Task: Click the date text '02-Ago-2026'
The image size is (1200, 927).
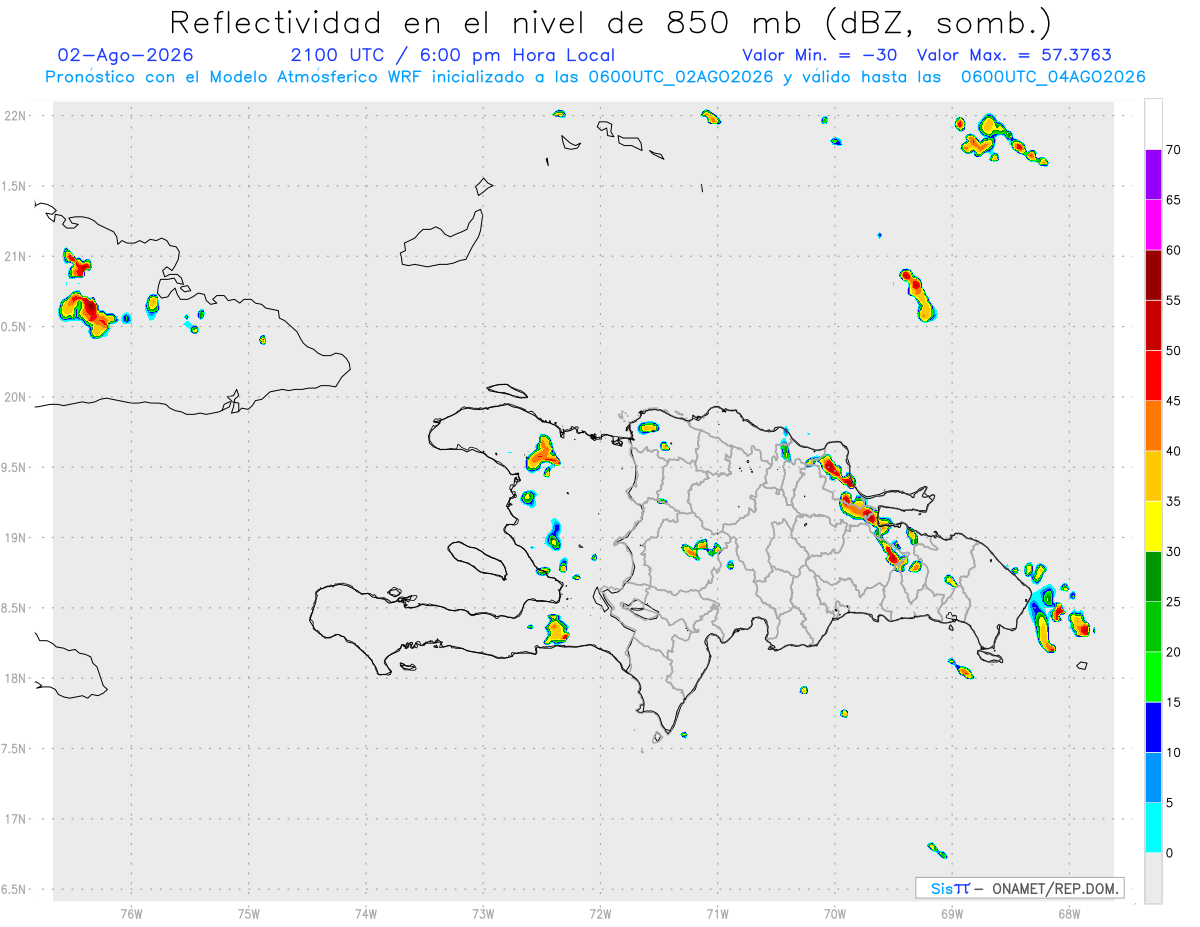Action: tap(126, 55)
